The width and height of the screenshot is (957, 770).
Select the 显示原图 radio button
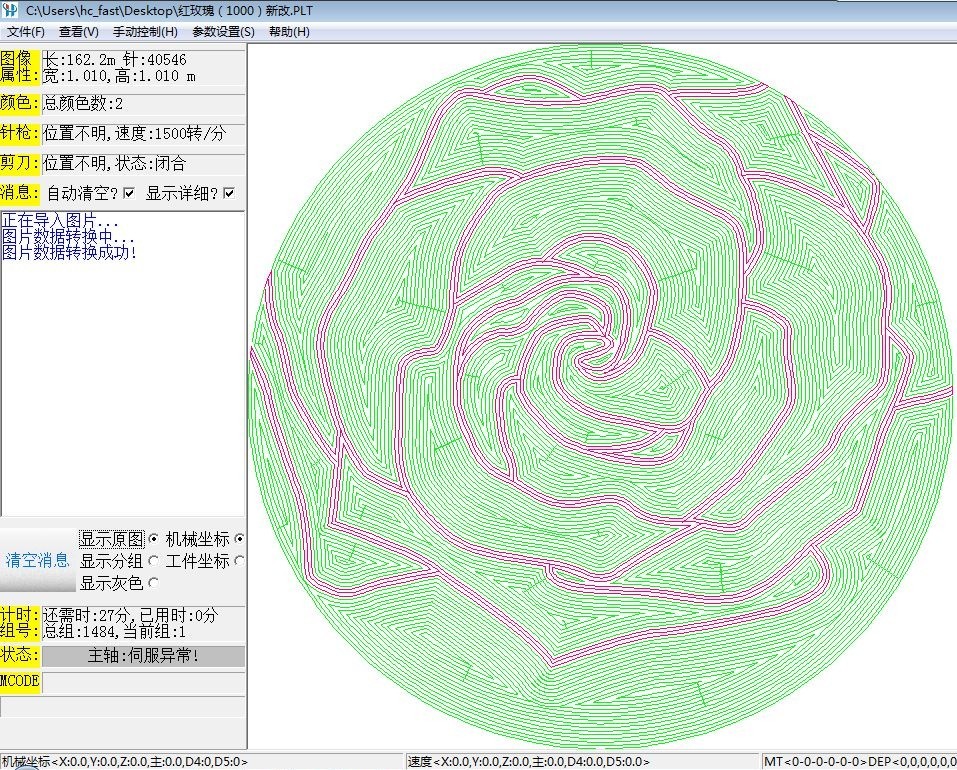coord(153,539)
